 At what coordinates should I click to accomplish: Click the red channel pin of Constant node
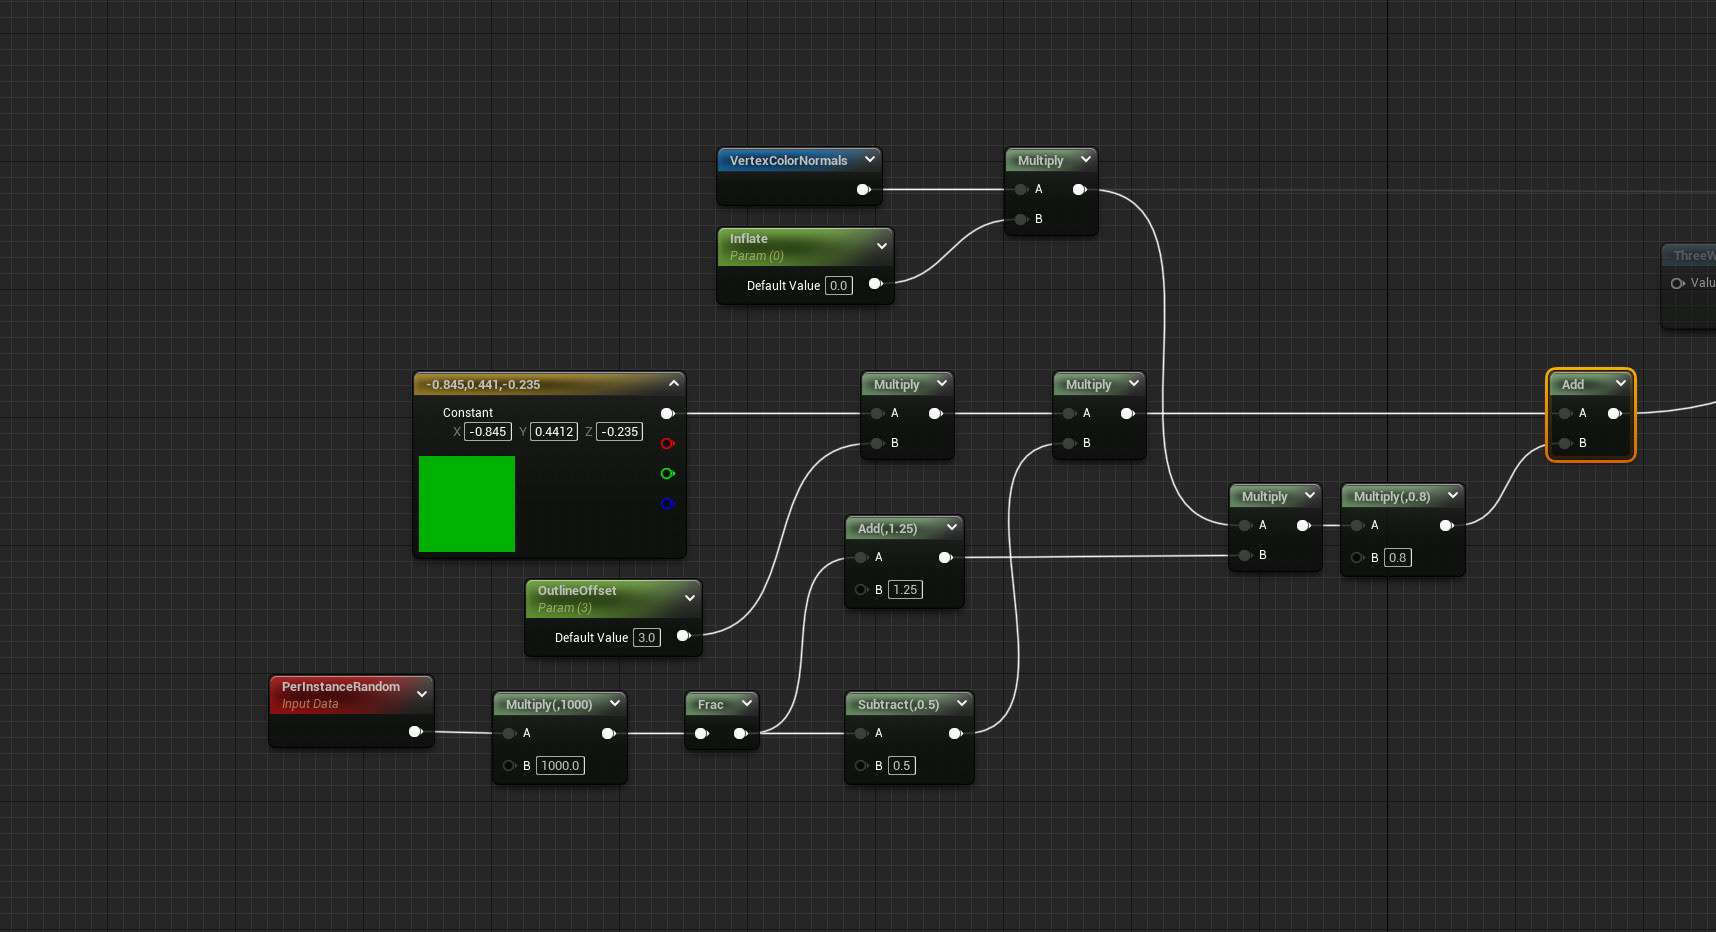pyautogui.click(x=667, y=443)
